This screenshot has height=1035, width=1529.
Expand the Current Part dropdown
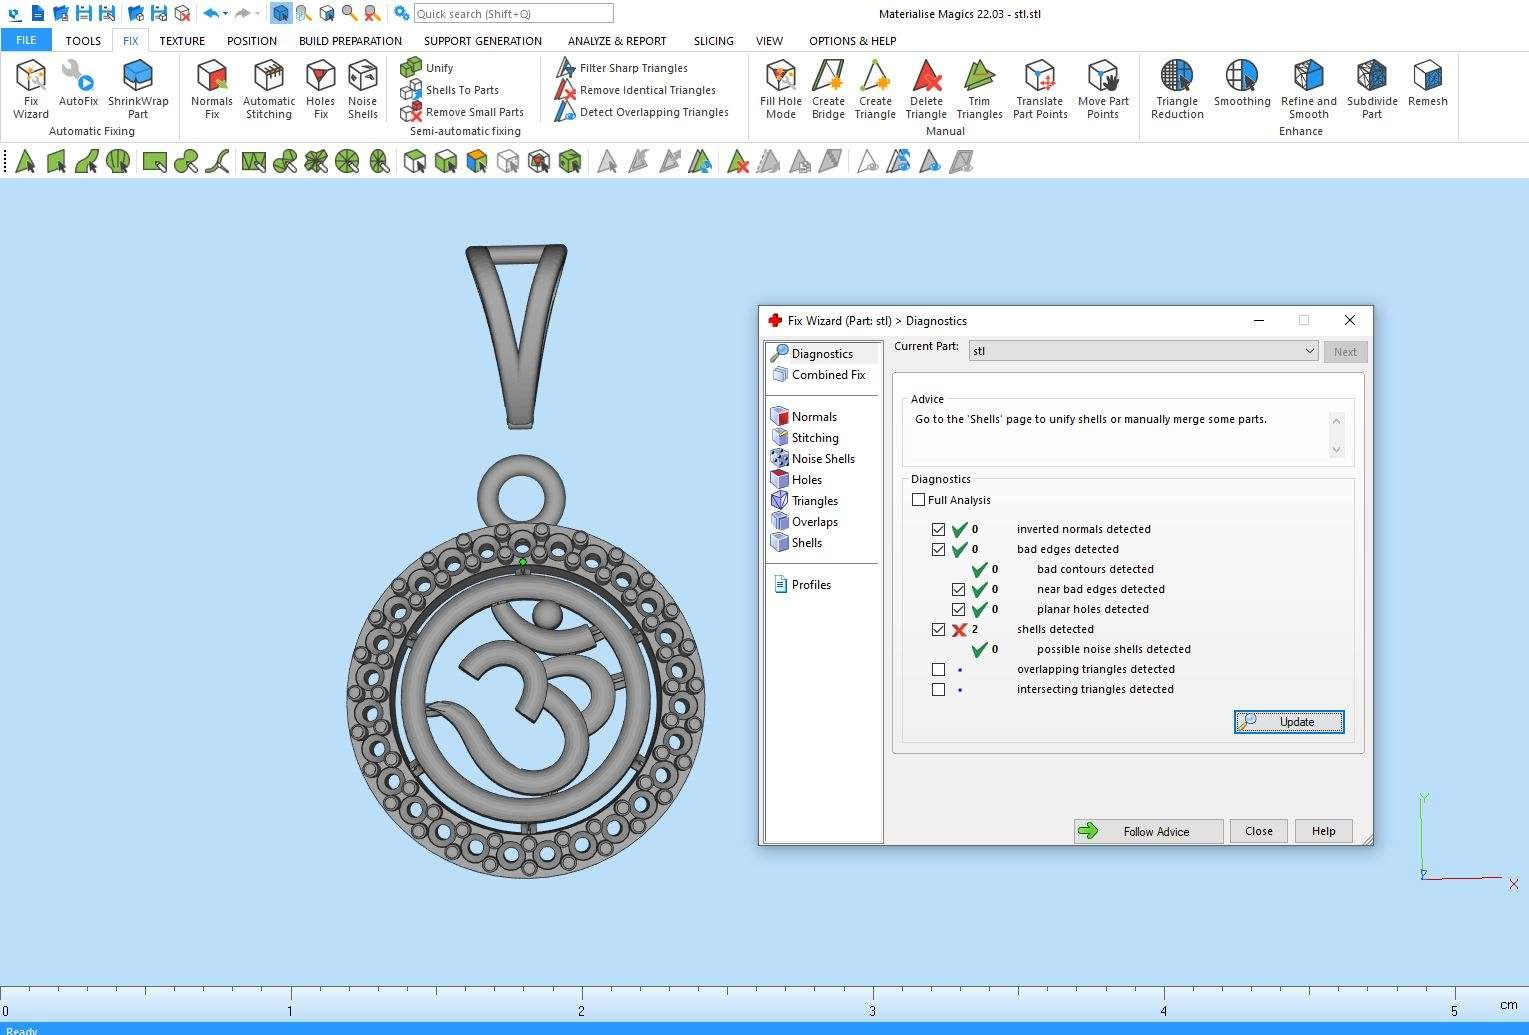(1309, 351)
